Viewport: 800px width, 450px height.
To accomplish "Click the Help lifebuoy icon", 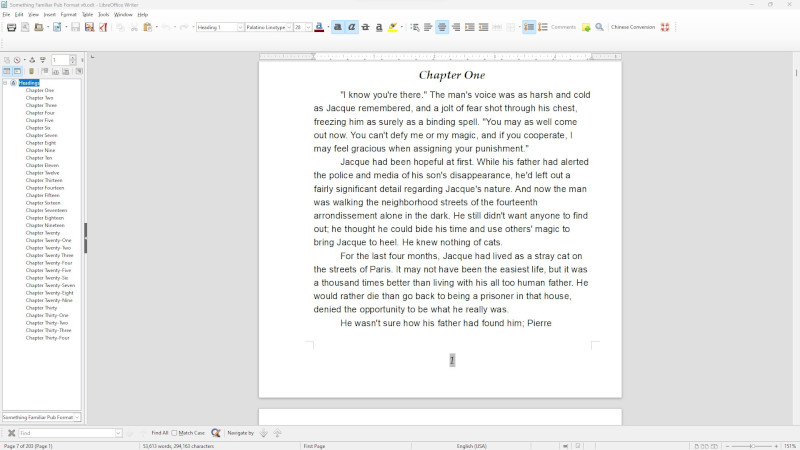I will click(x=665, y=27).
